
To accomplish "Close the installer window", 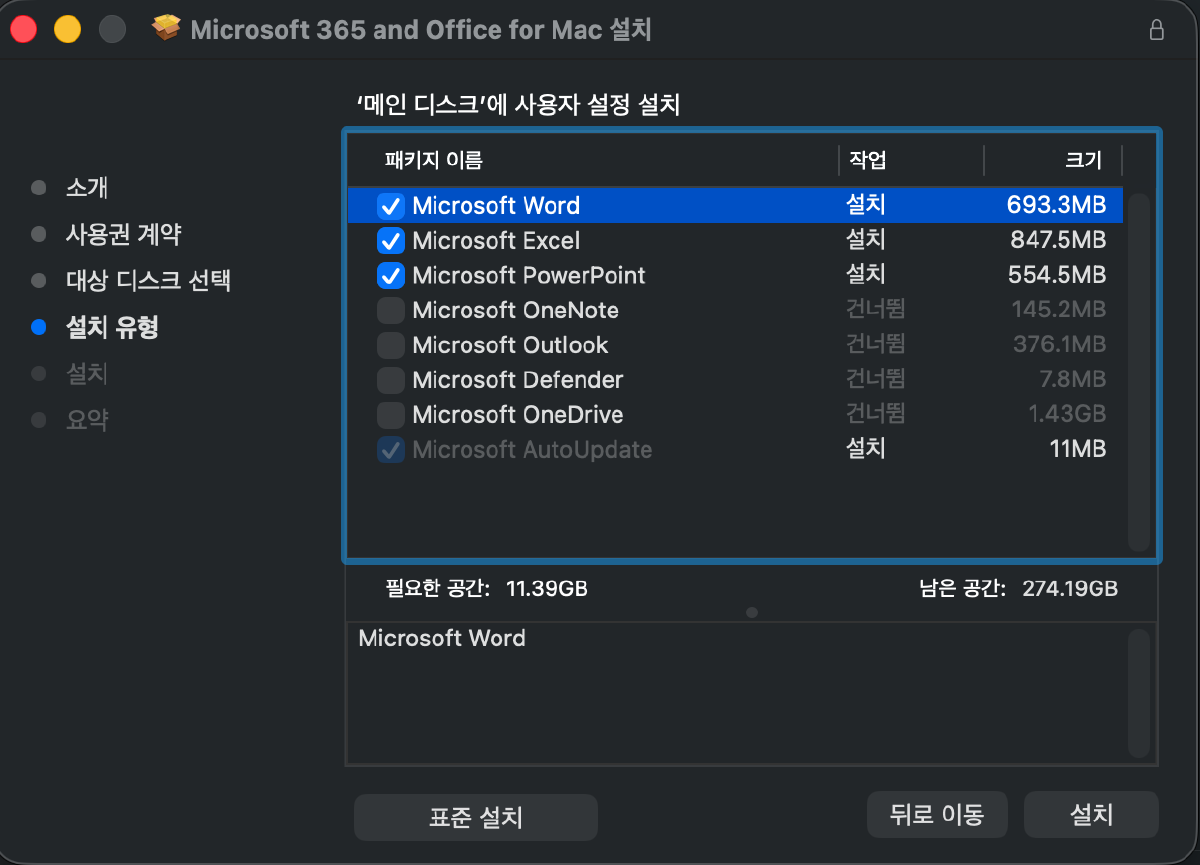I will 23,30.
